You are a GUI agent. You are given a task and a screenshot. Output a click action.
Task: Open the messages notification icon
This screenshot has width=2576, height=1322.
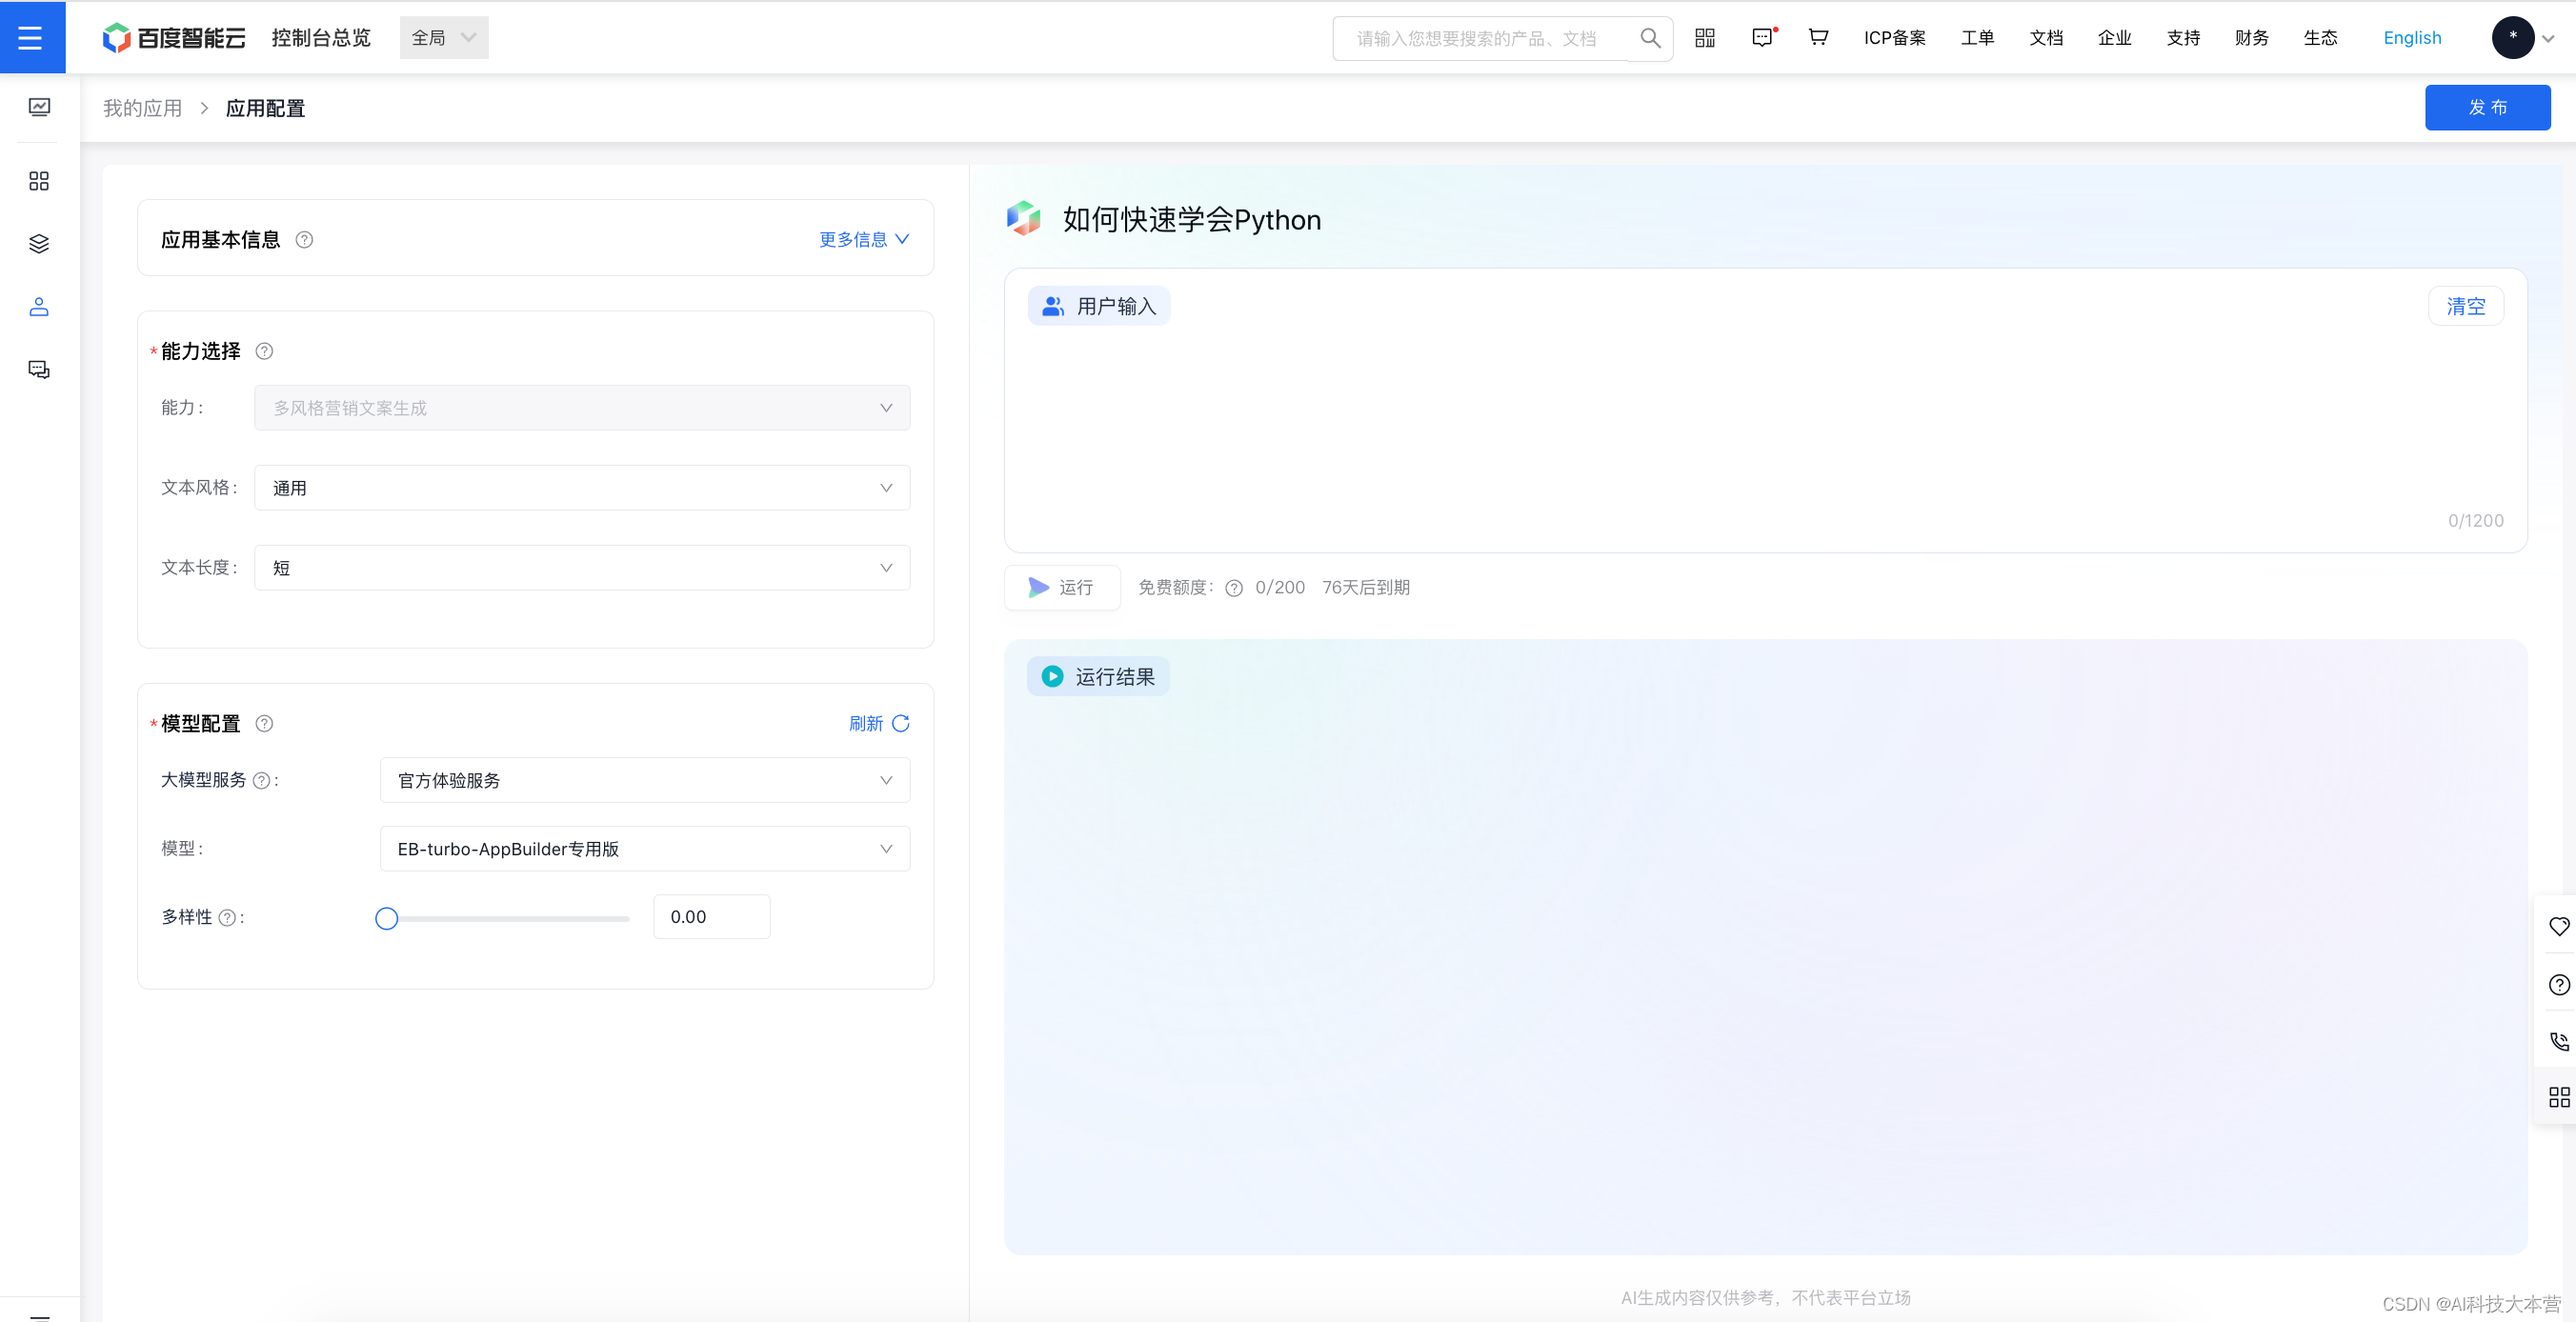pos(1762,38)
